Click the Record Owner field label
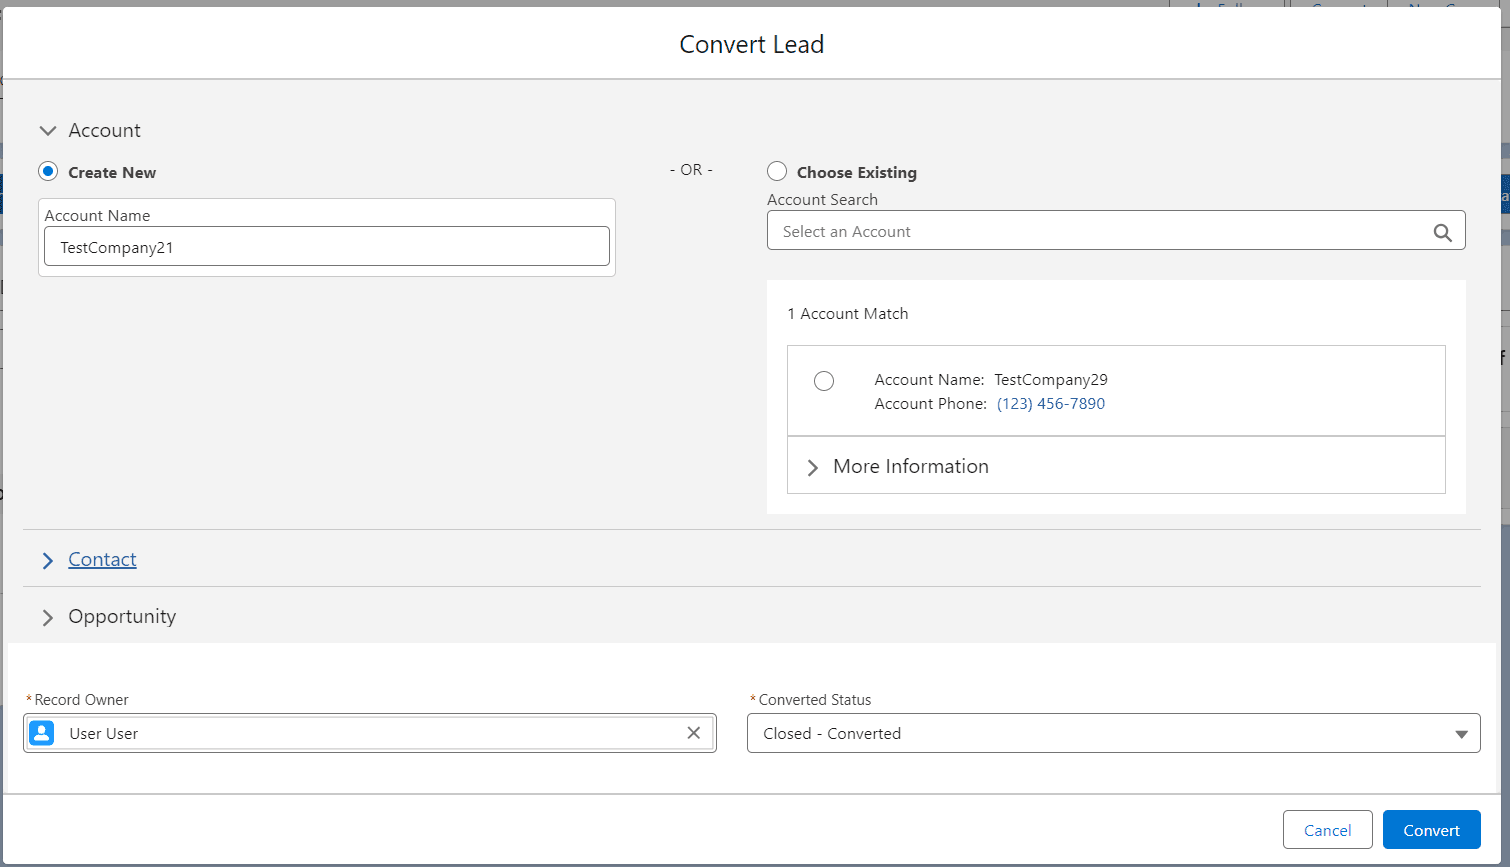The height and width of the screenshot is (867, 1510). pos(81,700)
